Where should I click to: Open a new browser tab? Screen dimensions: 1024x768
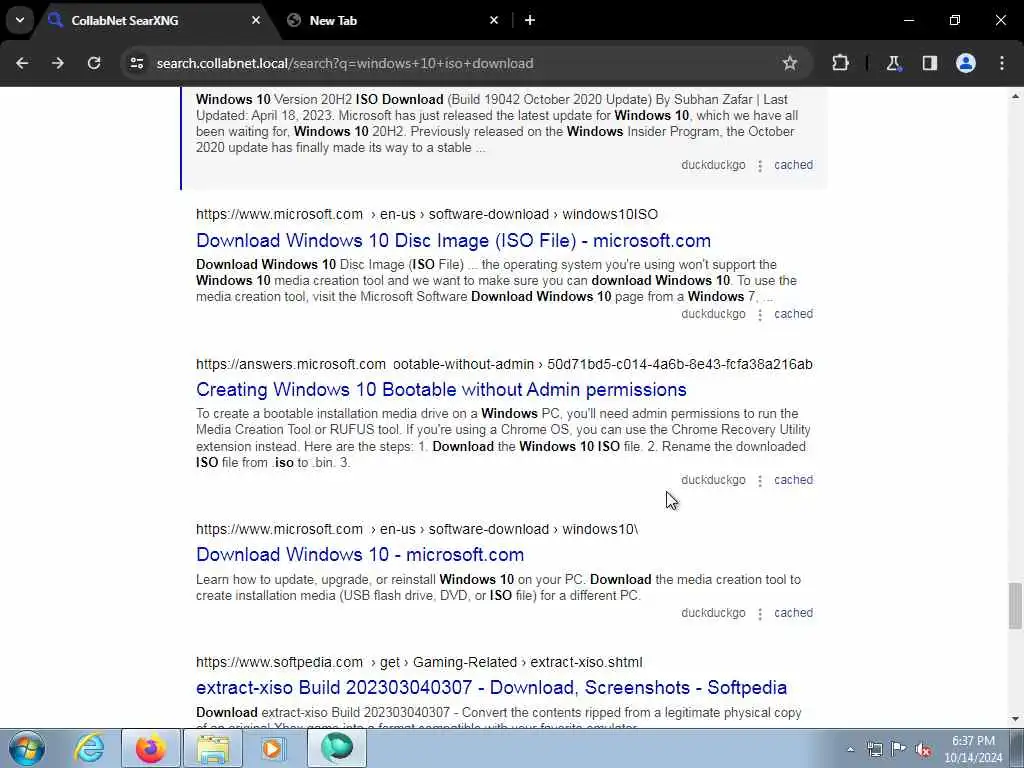point(530,20)
